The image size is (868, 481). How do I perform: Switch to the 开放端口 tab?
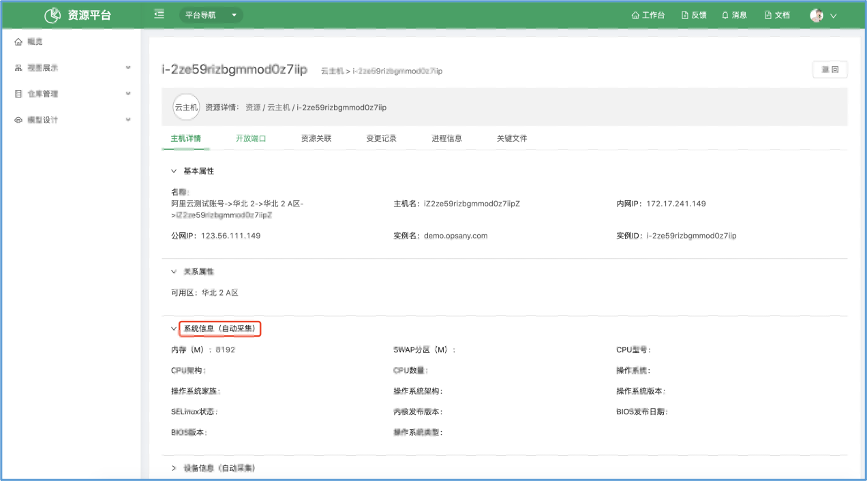point(250,139)
